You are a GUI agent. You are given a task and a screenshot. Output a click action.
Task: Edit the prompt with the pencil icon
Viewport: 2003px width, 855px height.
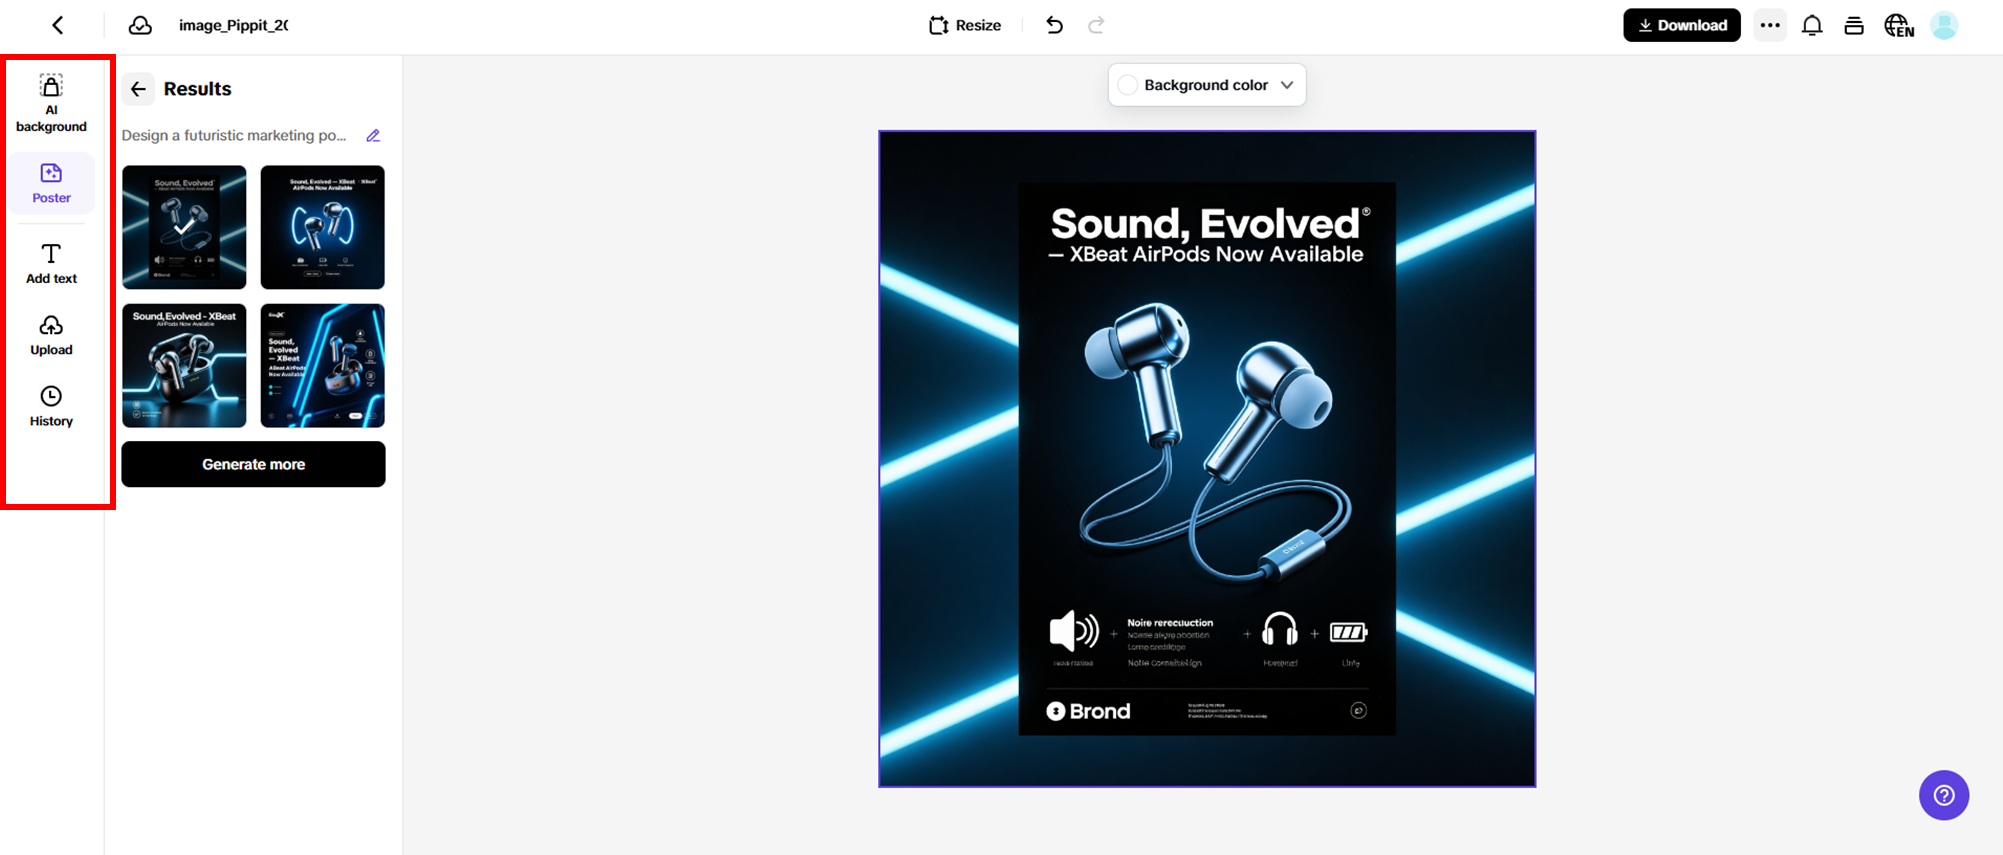[x=373, y=135]
